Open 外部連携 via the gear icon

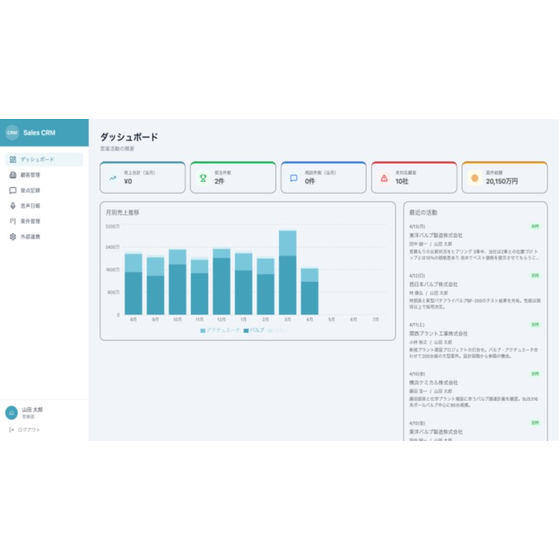(13, 236)
